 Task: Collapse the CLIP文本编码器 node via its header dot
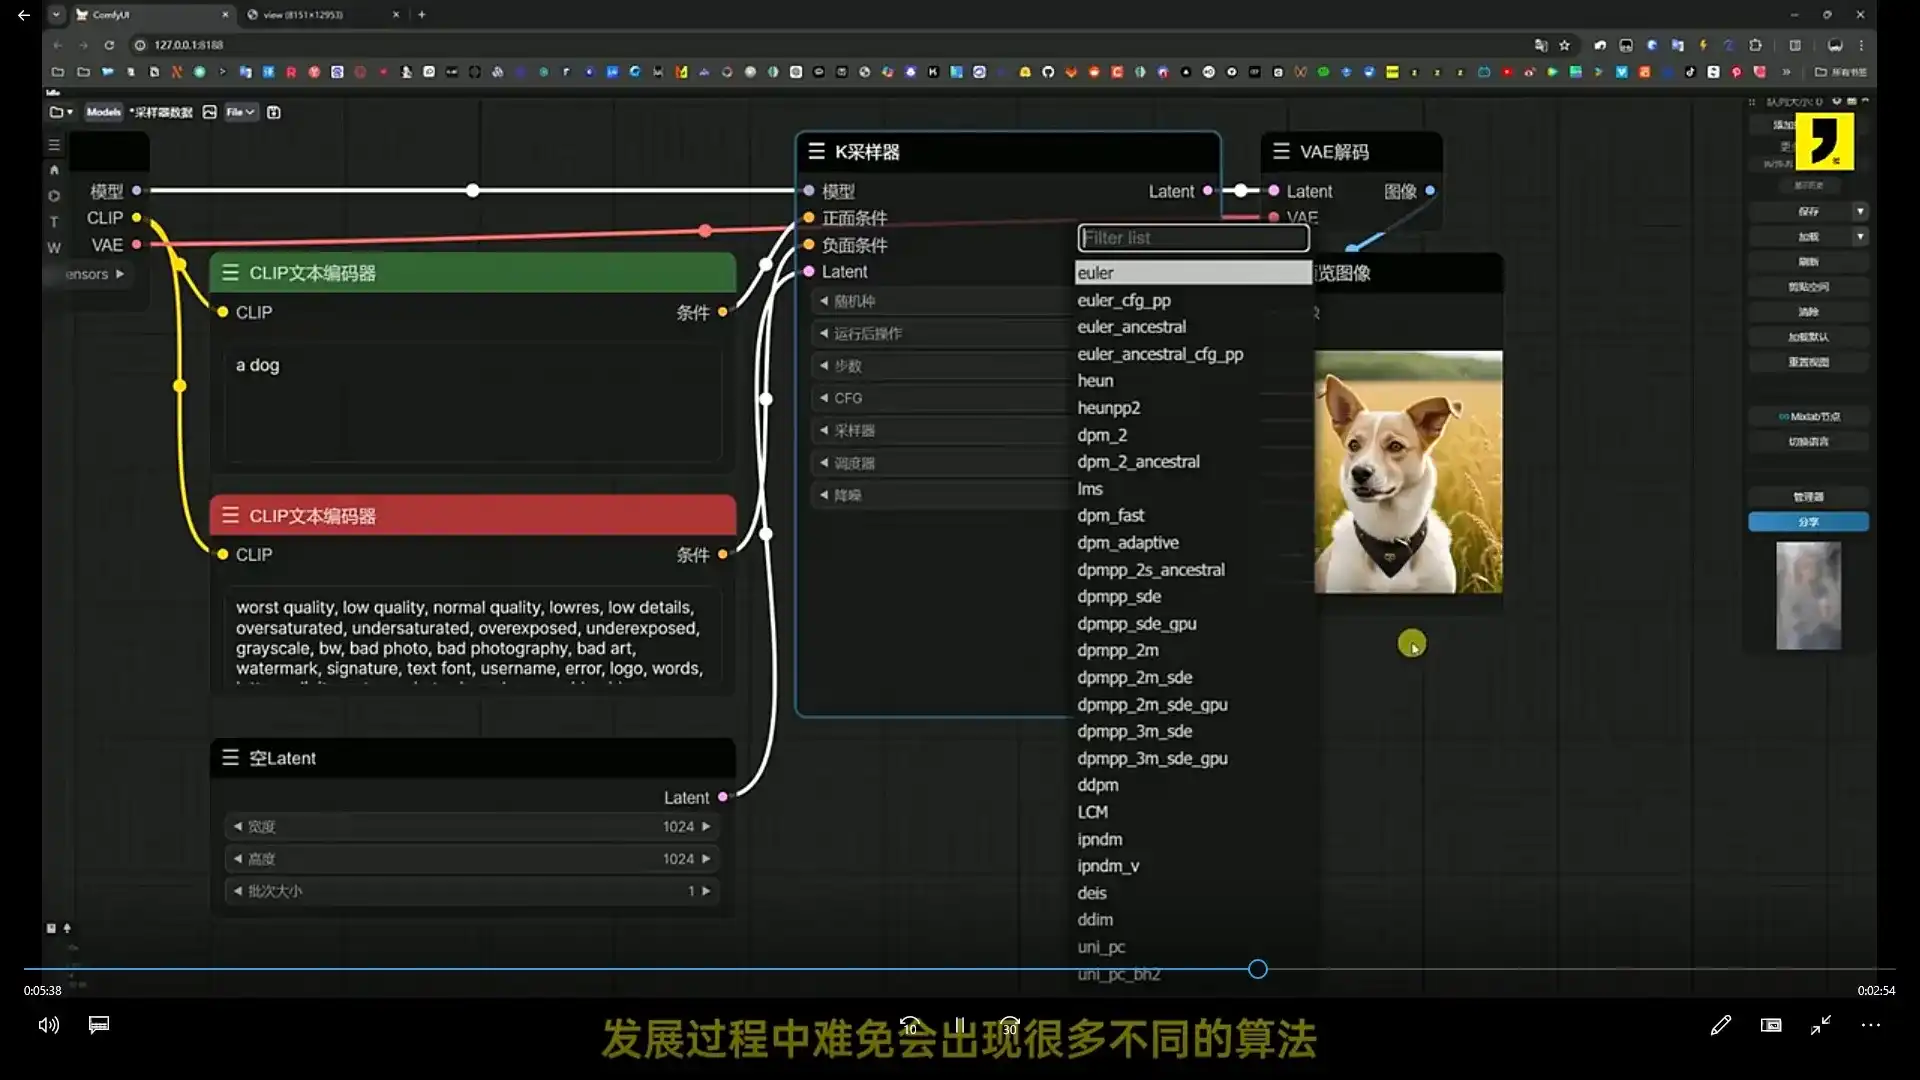coord(231,272)
